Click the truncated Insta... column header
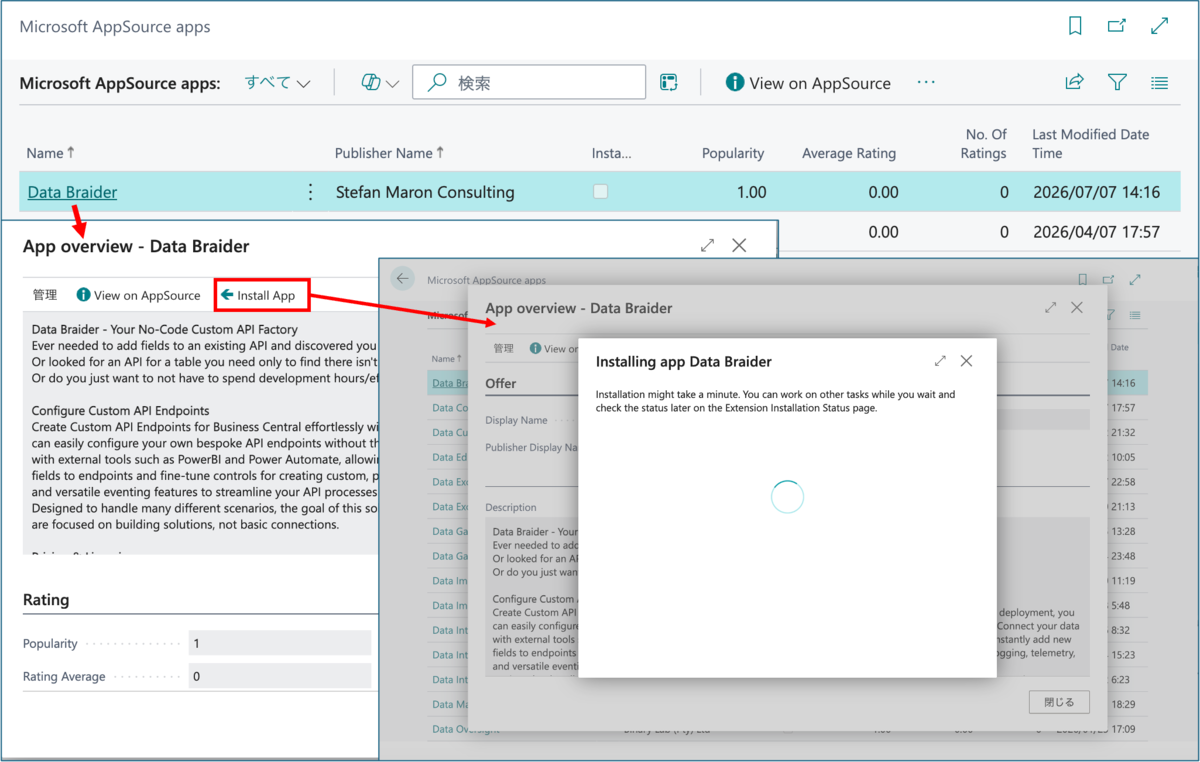The width and height of the screenshot is (1200, 762). tap(611, 153)
